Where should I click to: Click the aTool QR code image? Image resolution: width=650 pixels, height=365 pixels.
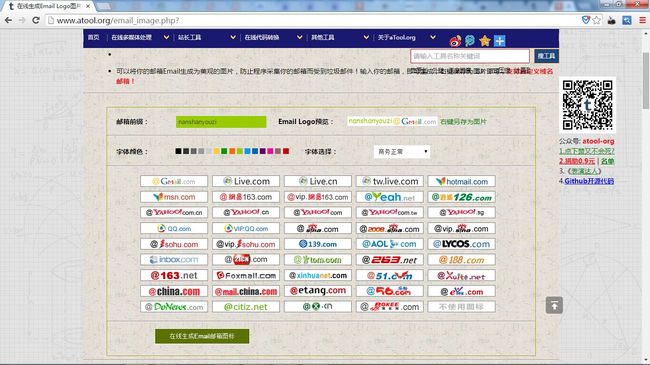coord(587,105)
